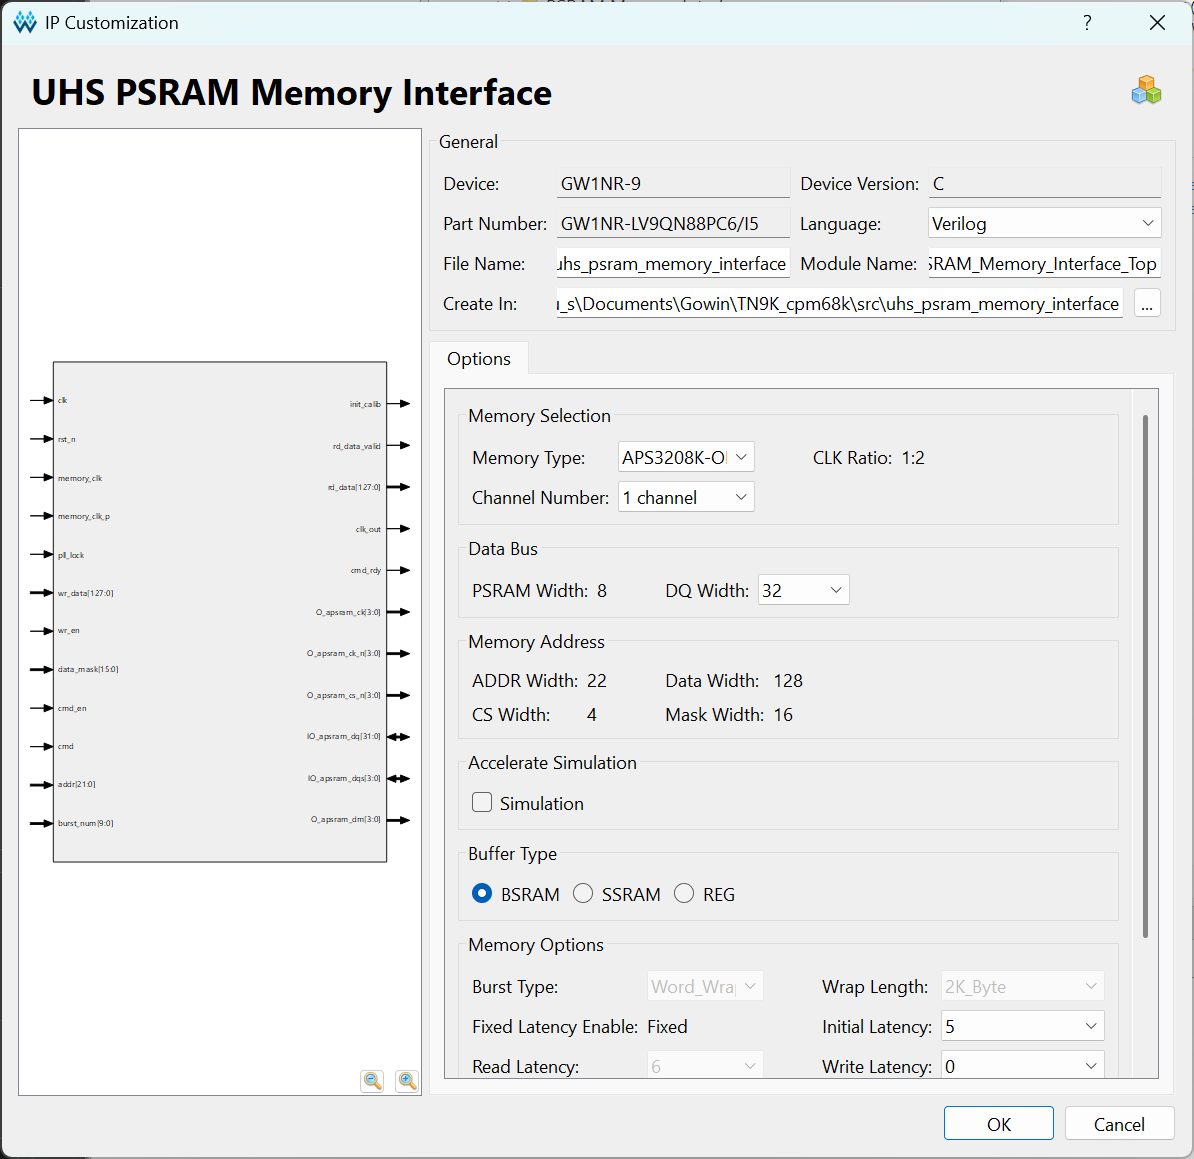
Task: Click the Gowin logo in title bar
Action: coord(24,23)
